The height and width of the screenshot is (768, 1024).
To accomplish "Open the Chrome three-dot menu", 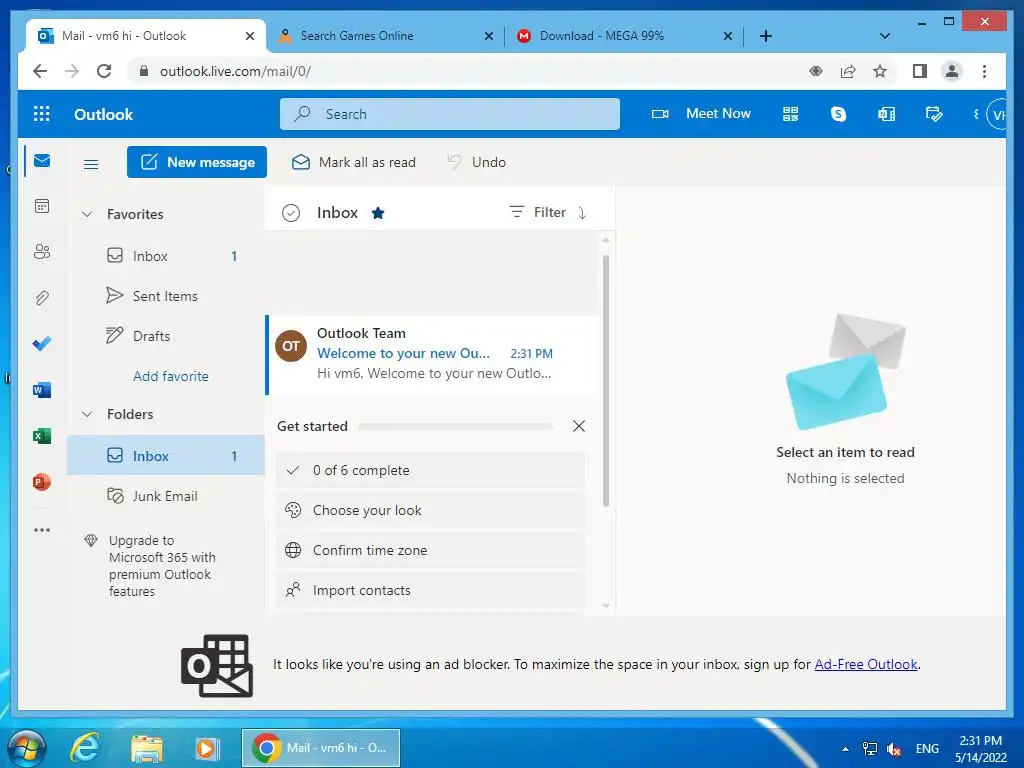I will (984, 71).
